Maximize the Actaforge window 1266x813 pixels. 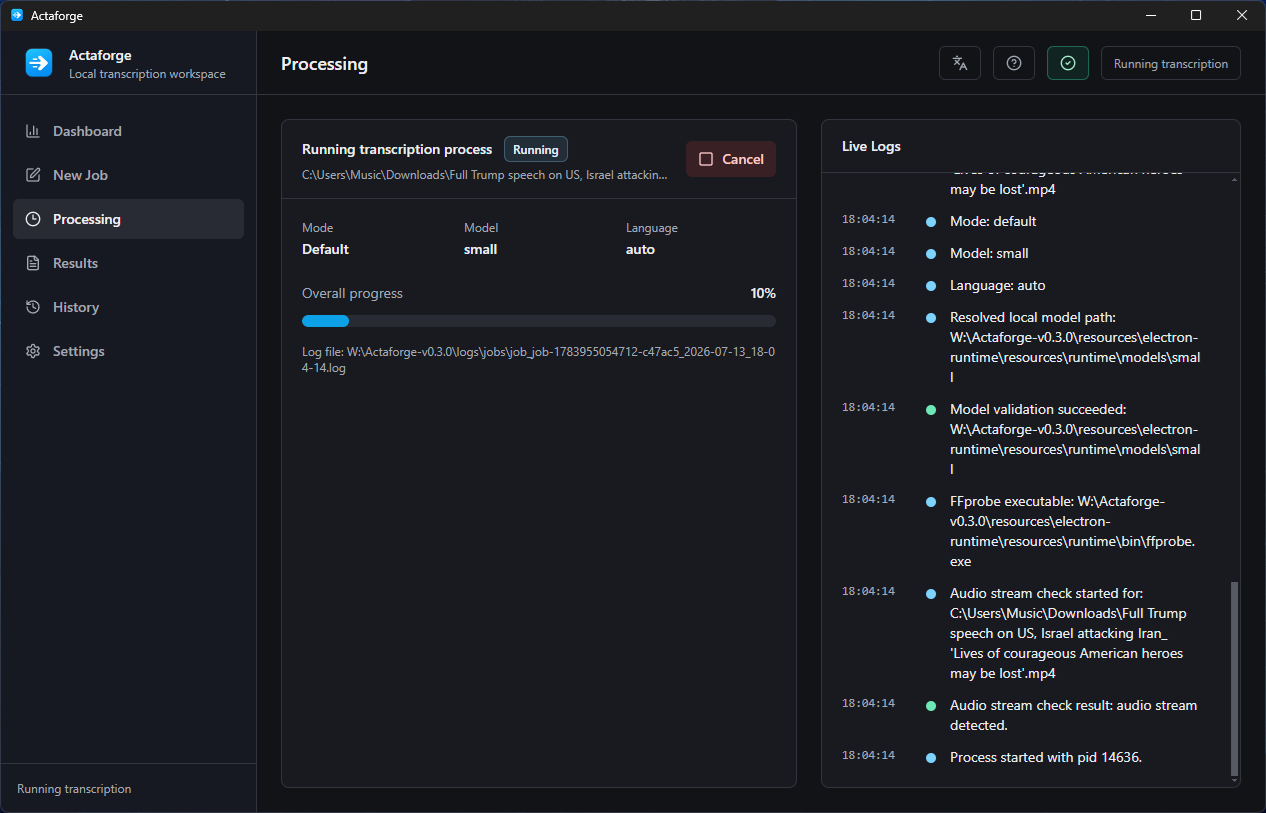1196,15
